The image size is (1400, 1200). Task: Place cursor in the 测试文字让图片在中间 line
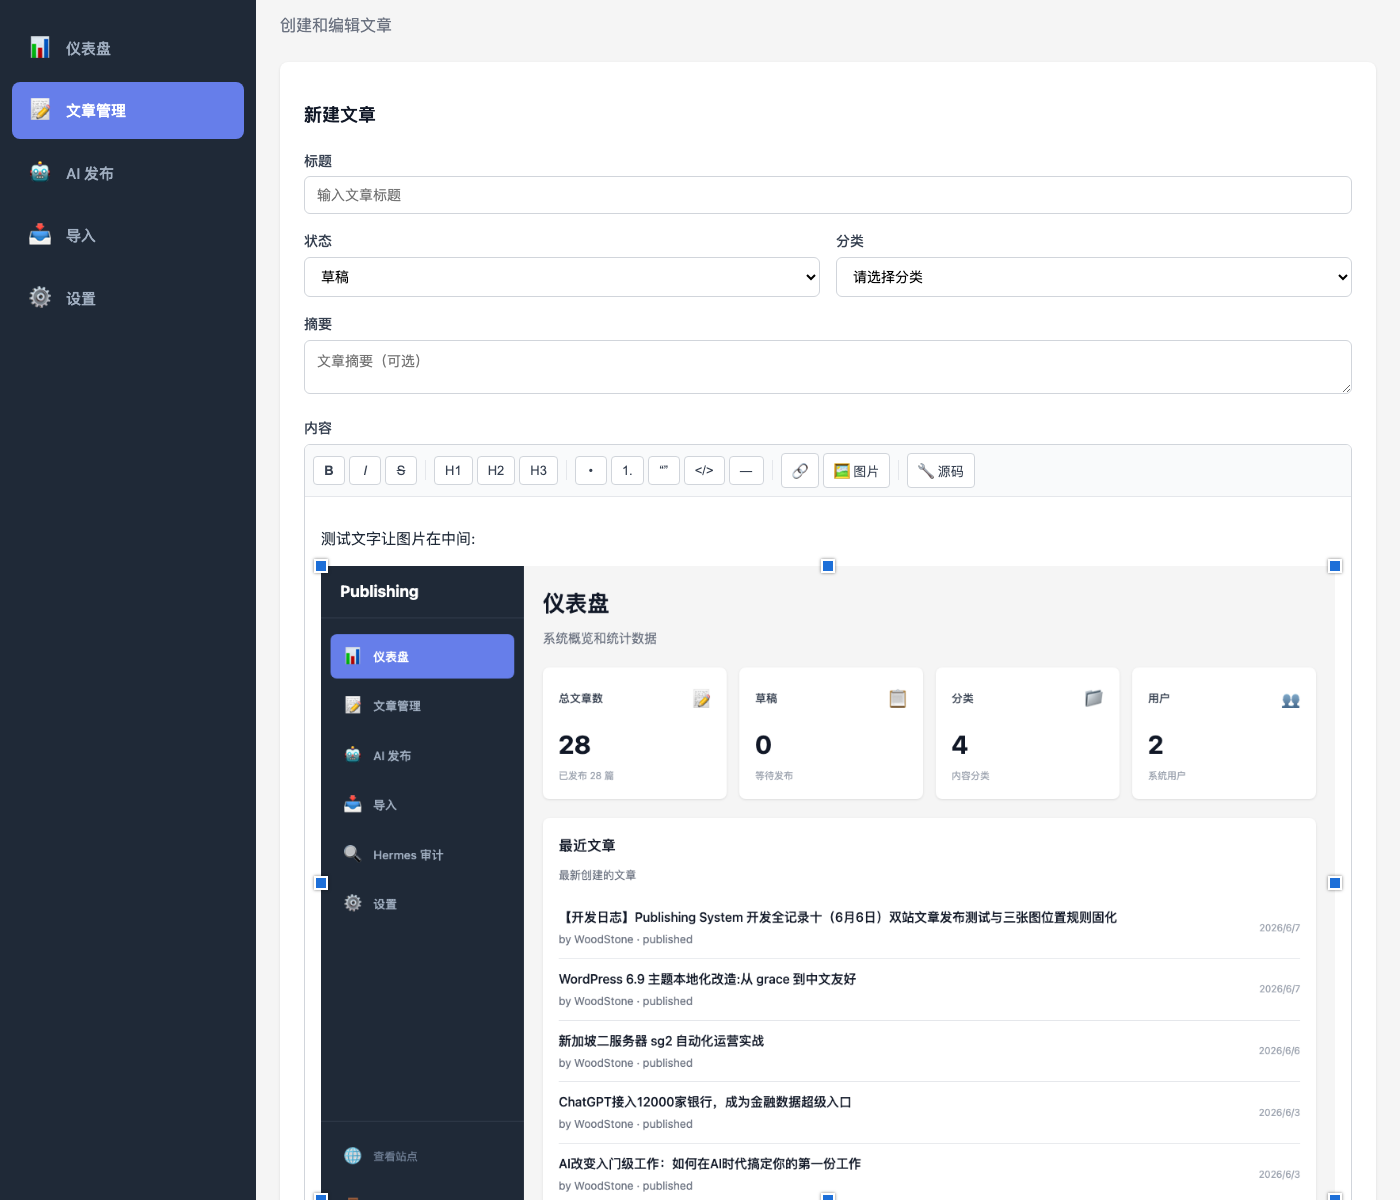(398, 539)
